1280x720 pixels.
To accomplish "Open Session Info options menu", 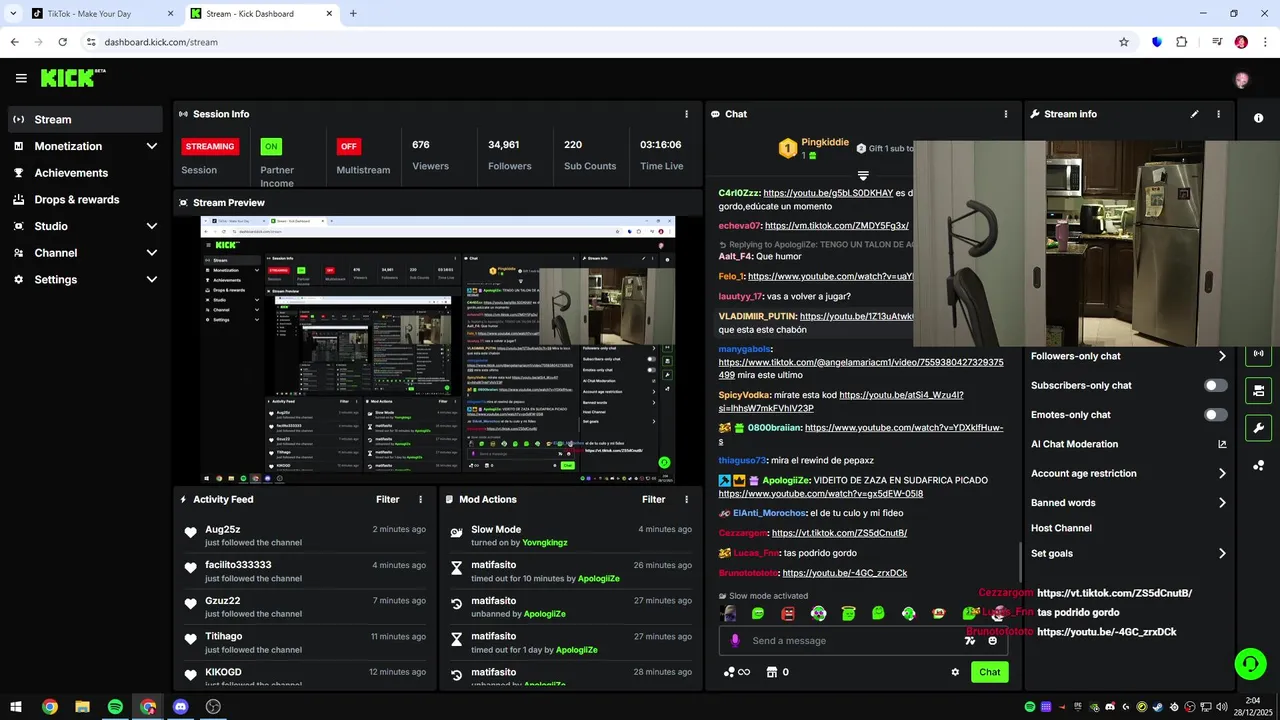I will pos(686,114).
